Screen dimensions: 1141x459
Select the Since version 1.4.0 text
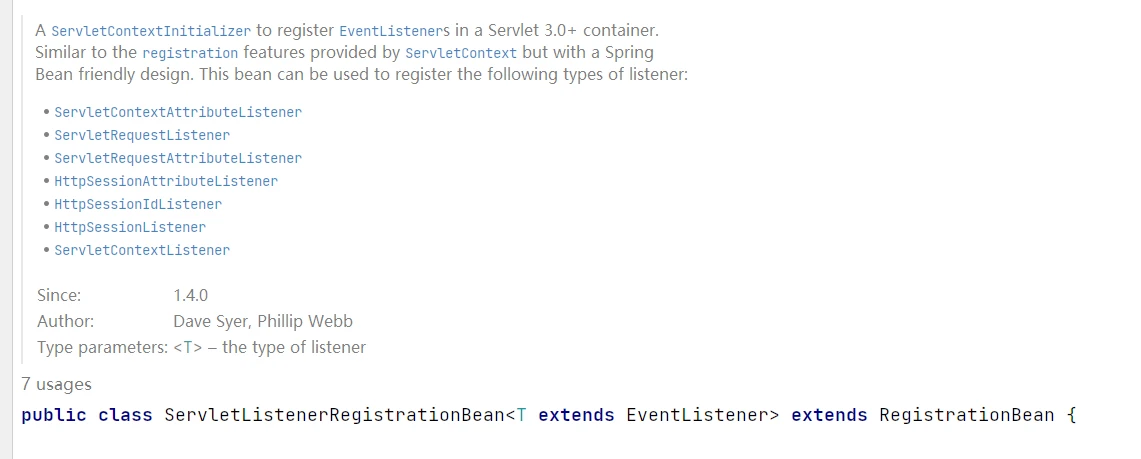[x=191, y=295]
